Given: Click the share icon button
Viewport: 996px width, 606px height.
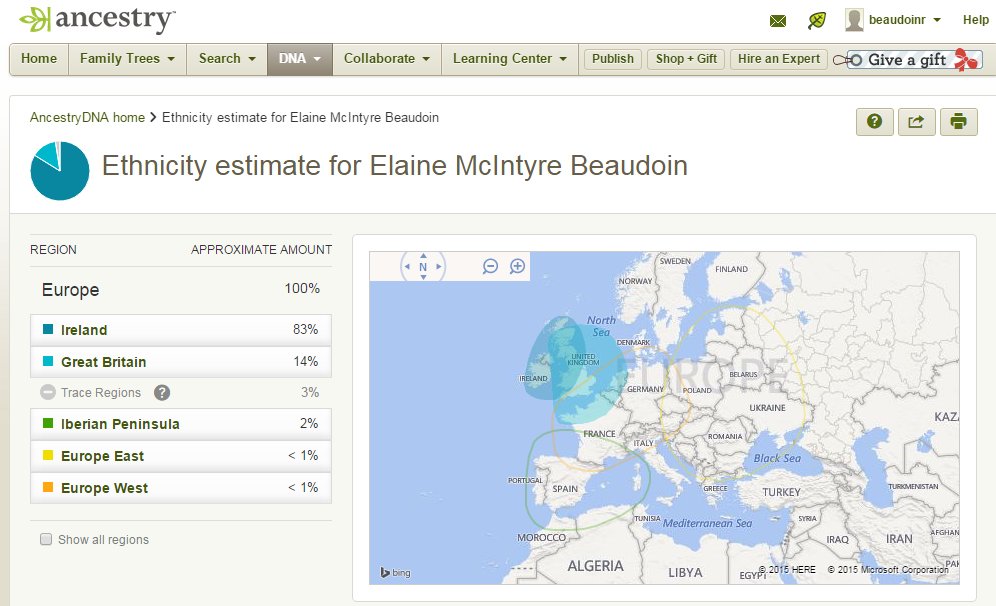Looking at the screenshot, I should coord(917,121).
